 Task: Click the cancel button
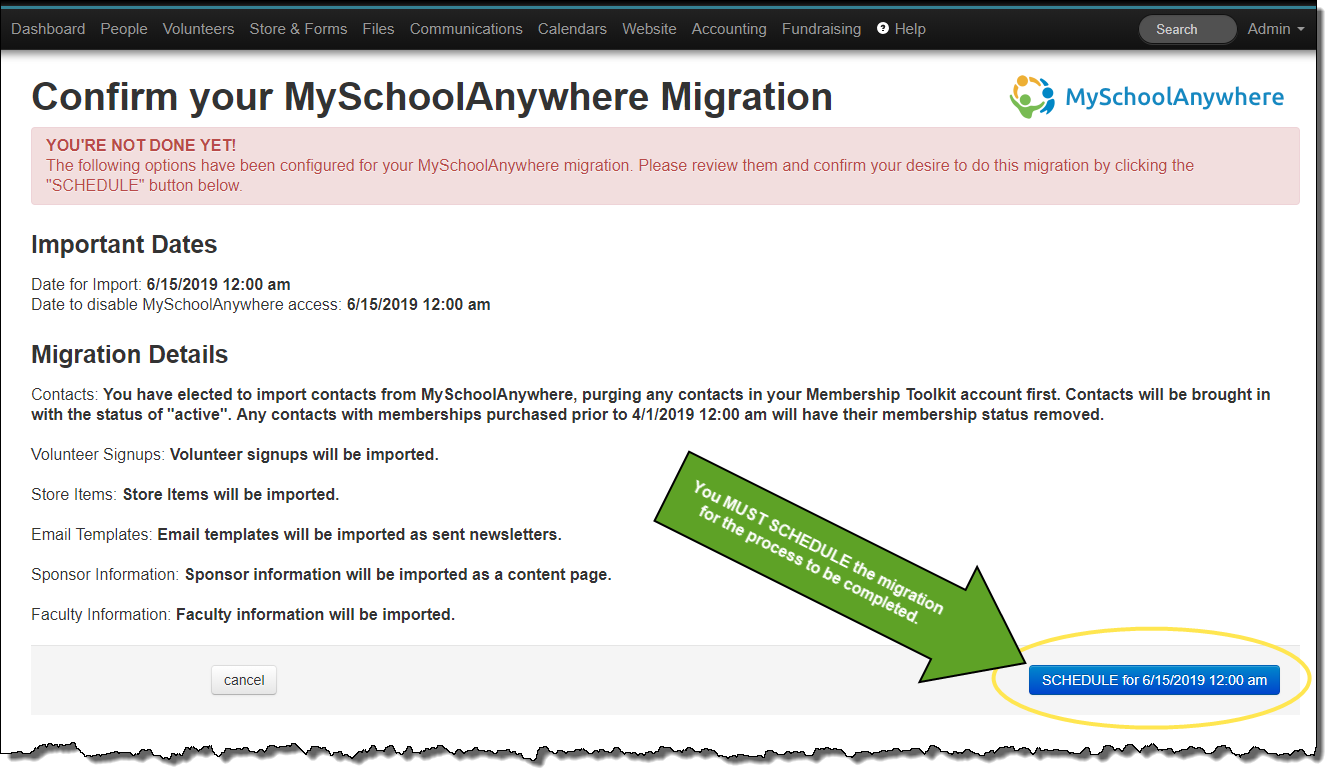click(244, 680)
